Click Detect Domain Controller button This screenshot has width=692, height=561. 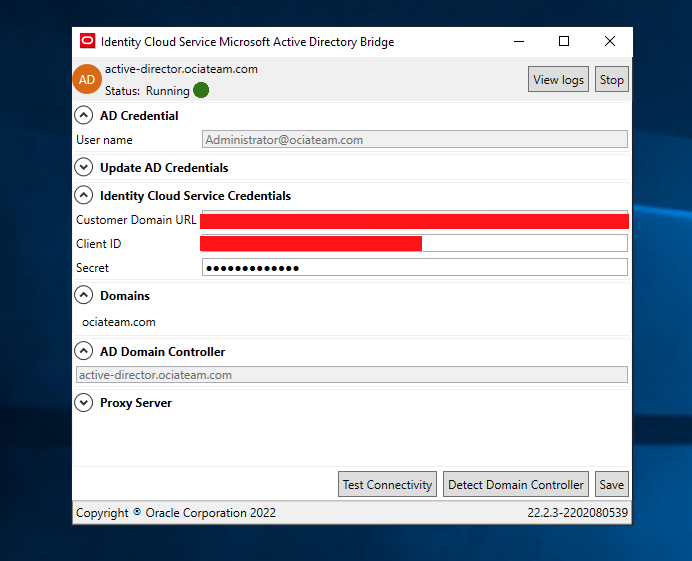pyautogui.click(x=515, y=484)
